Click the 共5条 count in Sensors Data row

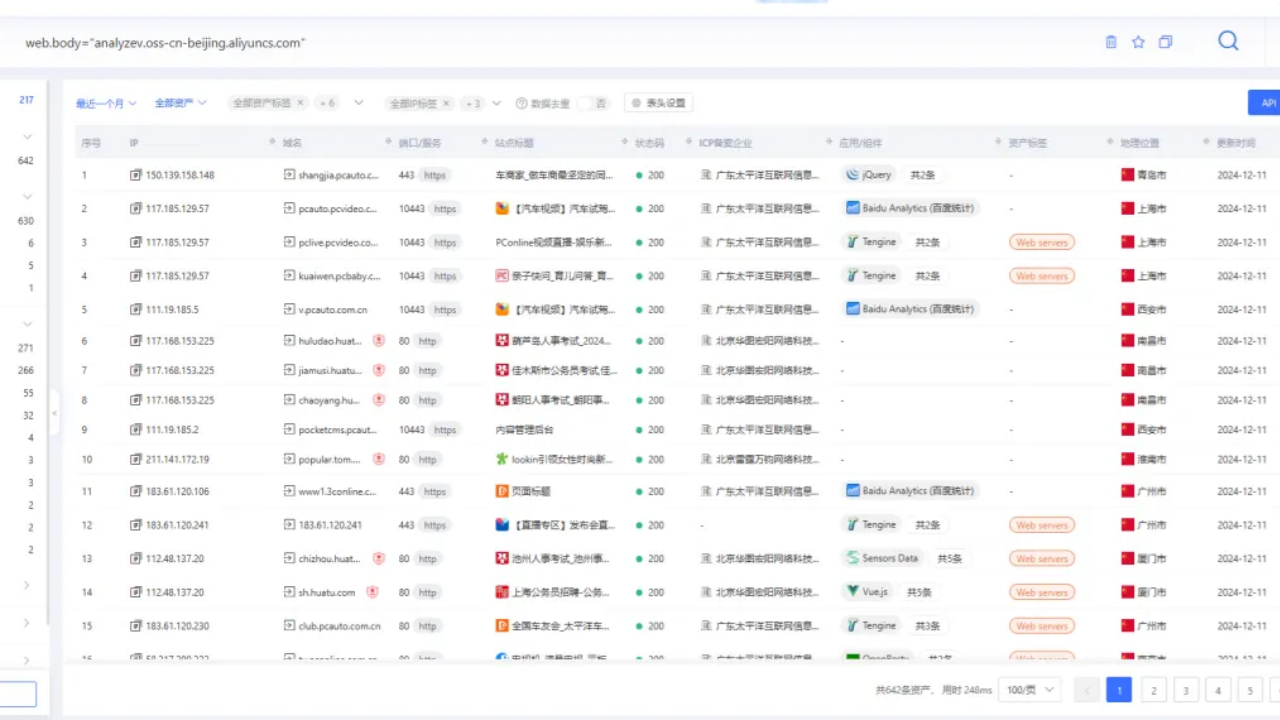[x=949, y=558]
